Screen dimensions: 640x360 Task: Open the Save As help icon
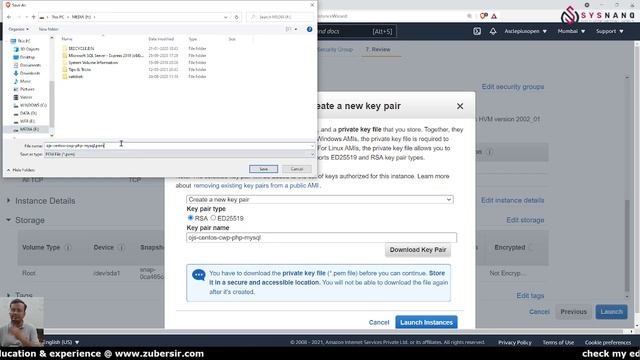(x=309, y=29)
